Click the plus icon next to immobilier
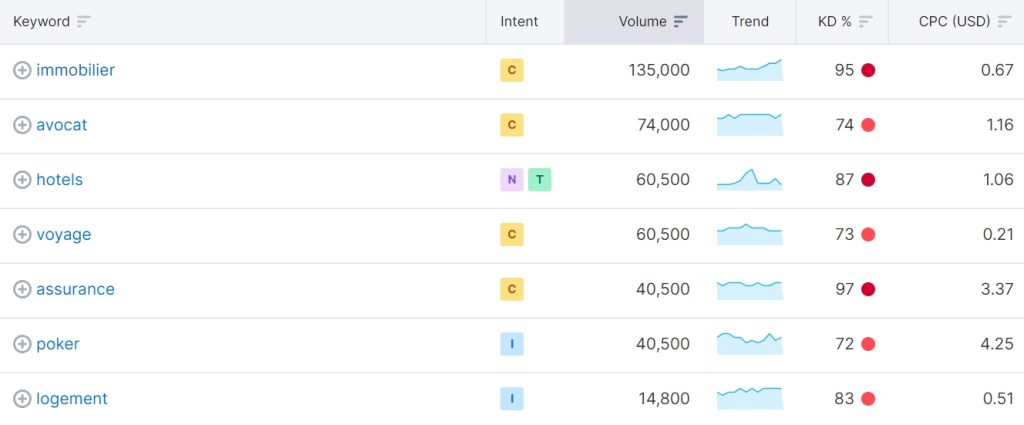Viewport: 1024px width, 425px height. (22, 70)
